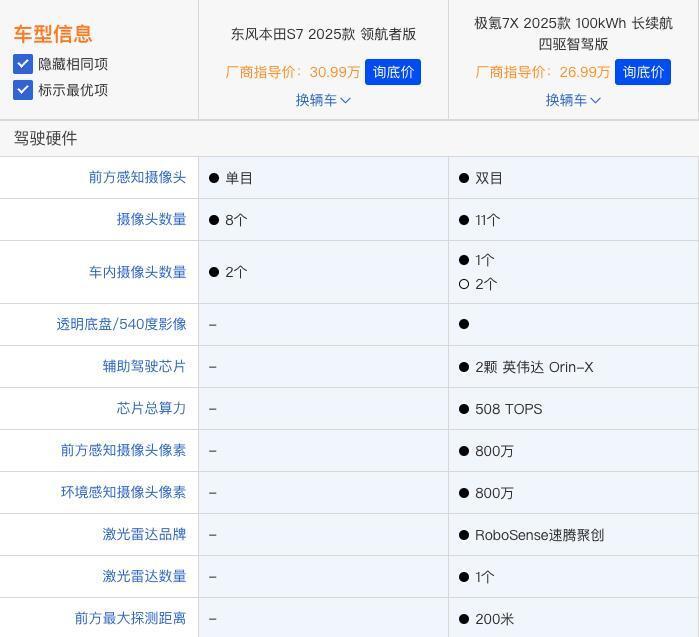
Task: Click the 厂商指导价 26.99万 price
Action: point(543,72)
